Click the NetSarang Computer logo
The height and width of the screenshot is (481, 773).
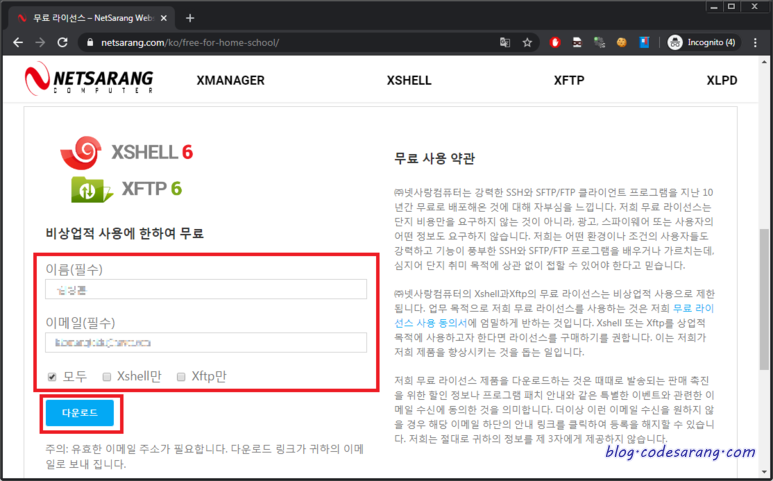89,79
